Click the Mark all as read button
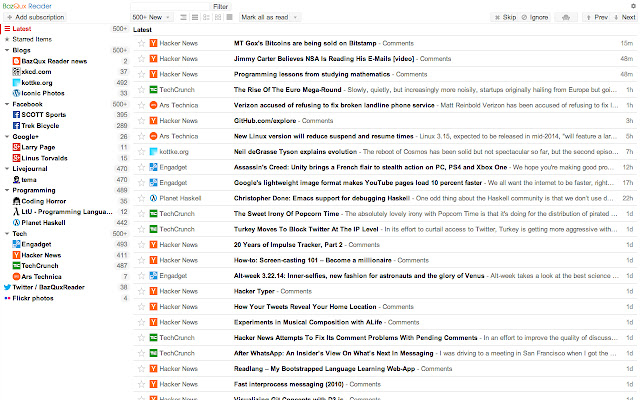640x400 pixels. coord(265,18)
